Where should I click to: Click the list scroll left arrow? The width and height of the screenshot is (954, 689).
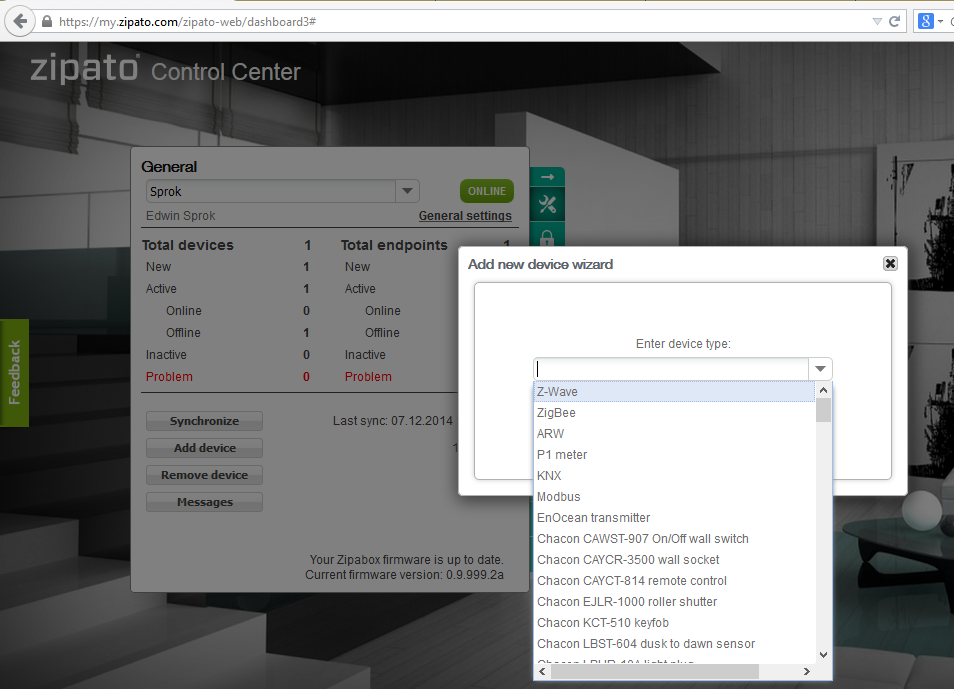coord(542,671)
